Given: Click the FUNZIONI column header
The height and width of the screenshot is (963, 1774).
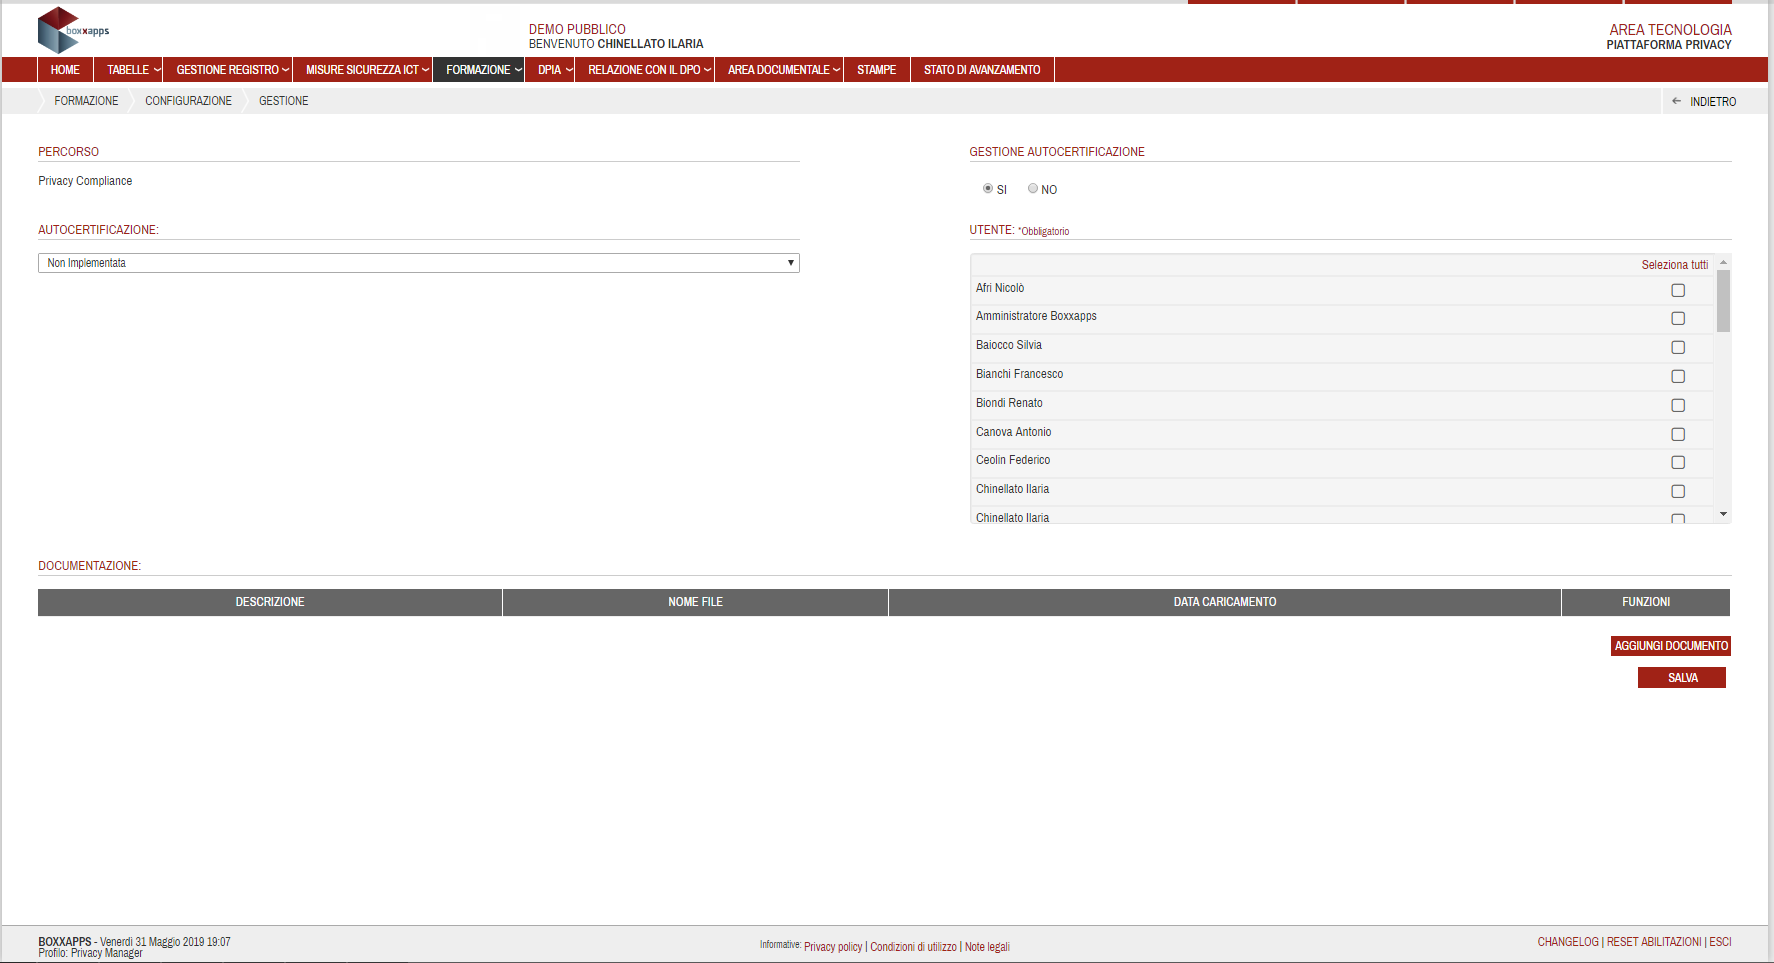Looking at the screenshot, I should 1646,602.
